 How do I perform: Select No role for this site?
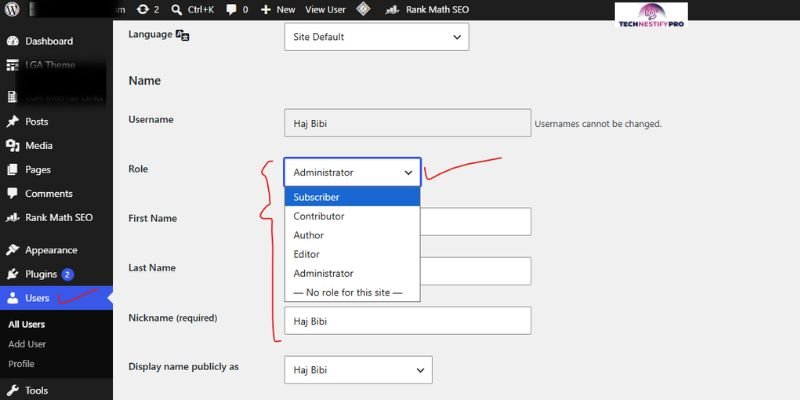tap(352, 292)
